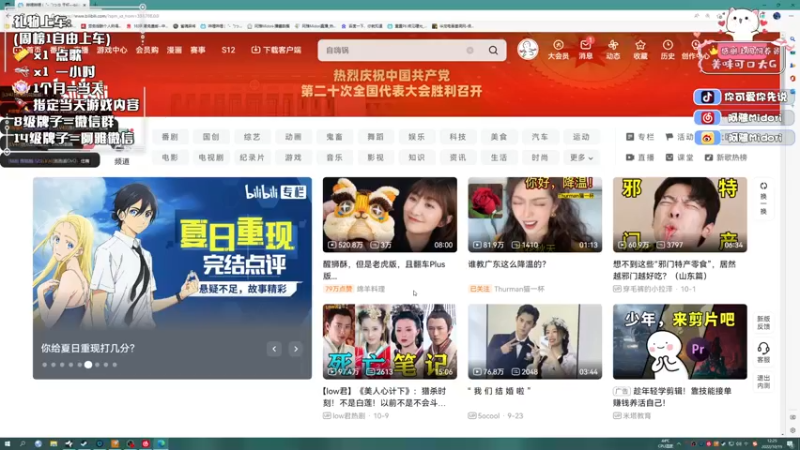Open S12 in the top navigation
800x450 pixels.
coord(228,50)
